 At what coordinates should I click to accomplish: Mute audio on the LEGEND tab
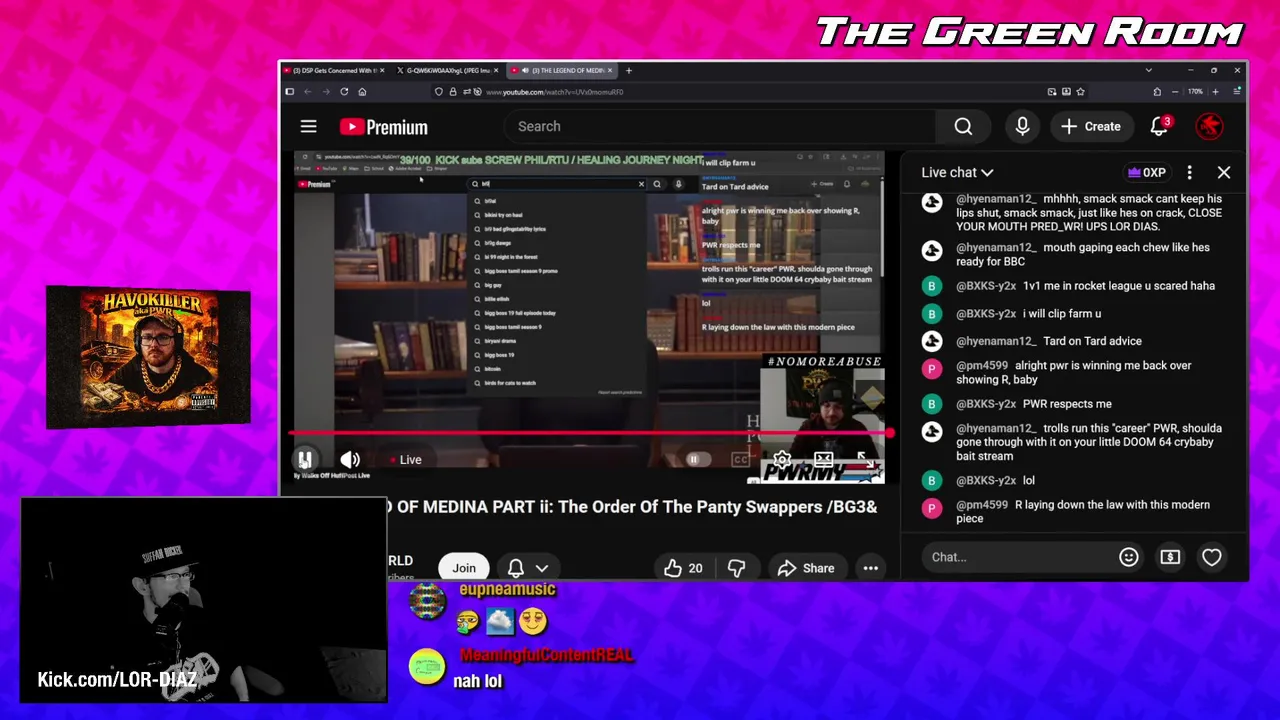[524, 70]
